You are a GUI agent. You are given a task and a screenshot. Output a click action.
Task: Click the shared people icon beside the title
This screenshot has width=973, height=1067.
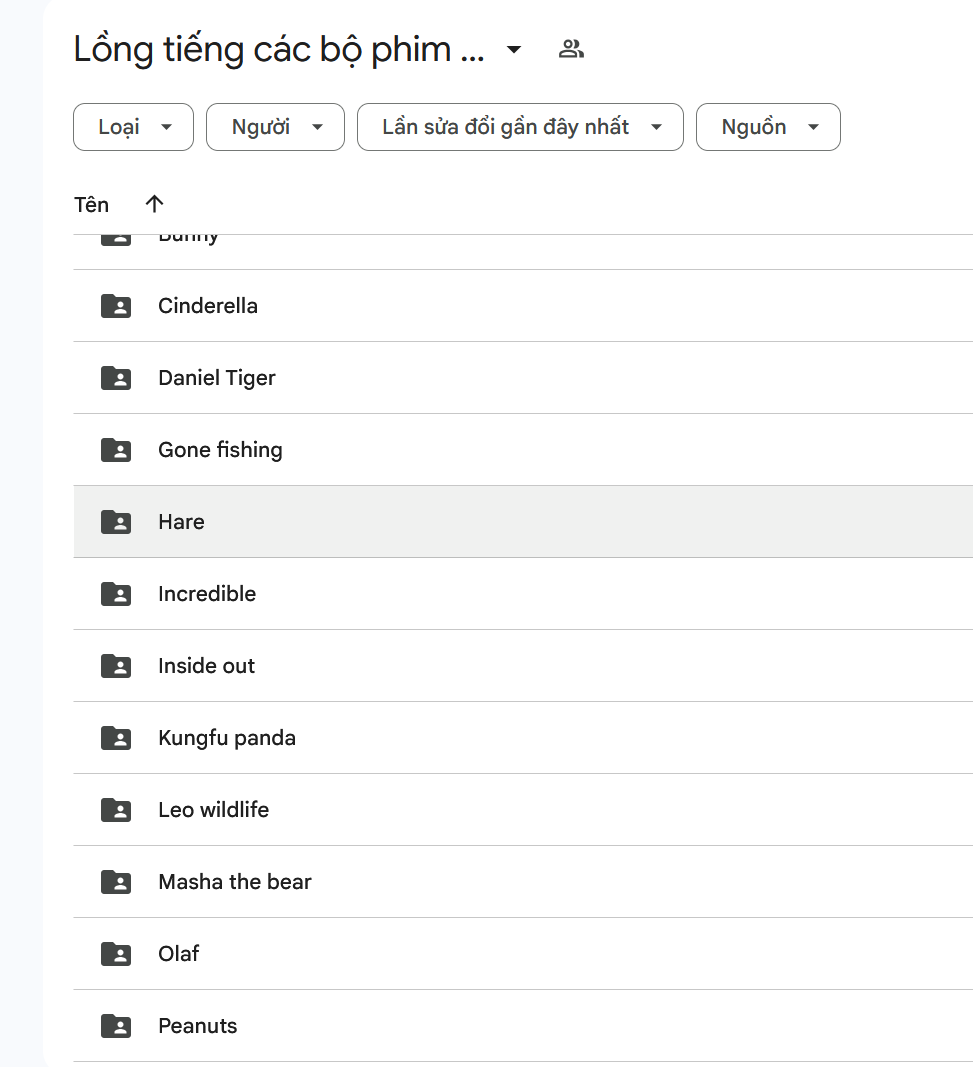pos(571,49)
